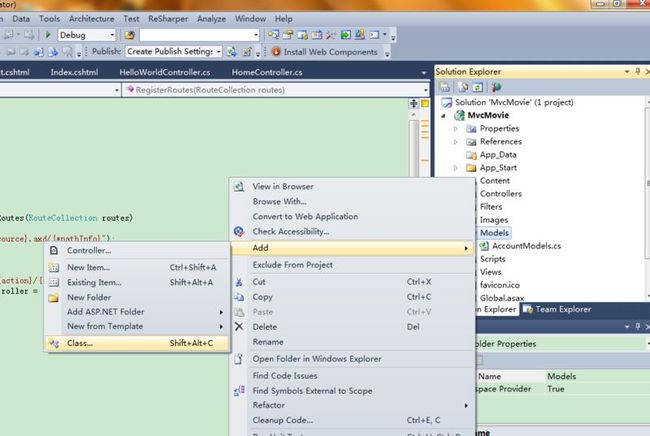Open the Create Publish Settings dropdown
The width and height of the screenshot is (650, 436).
pos(174,51)
